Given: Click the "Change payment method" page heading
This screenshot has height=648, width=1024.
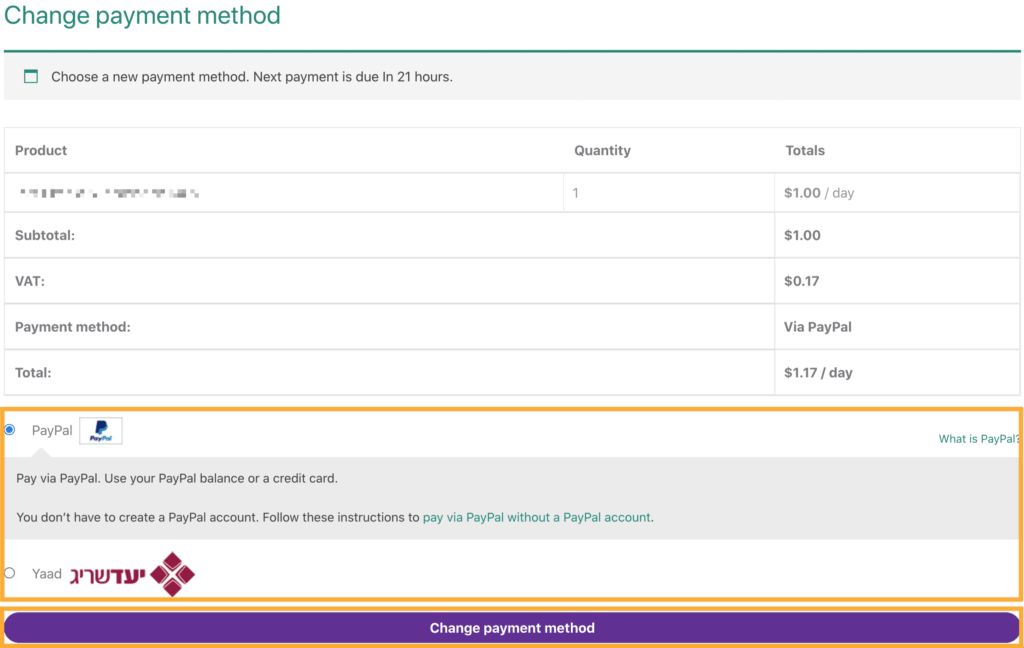Looking at the screenshot, I should [142, 16].
